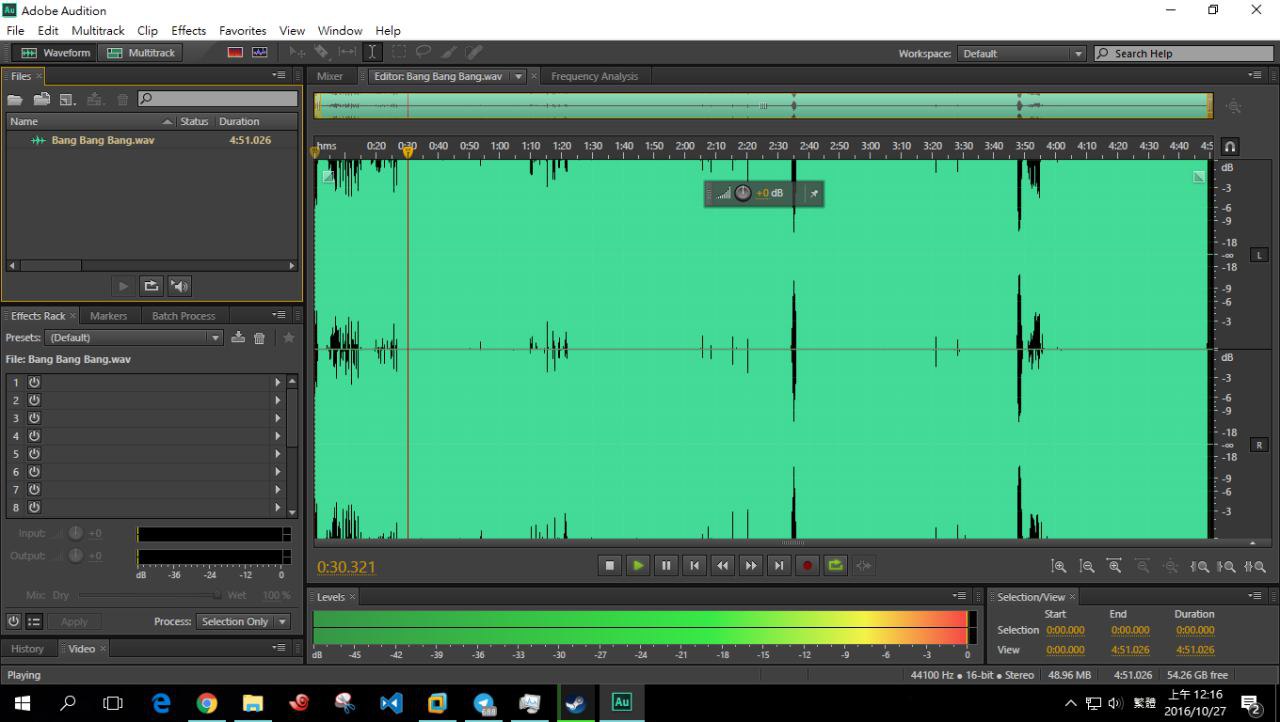This screenshot has width=1280, height=722.
Task: Expand the effect list for slot 6
Action: point(278,472)
